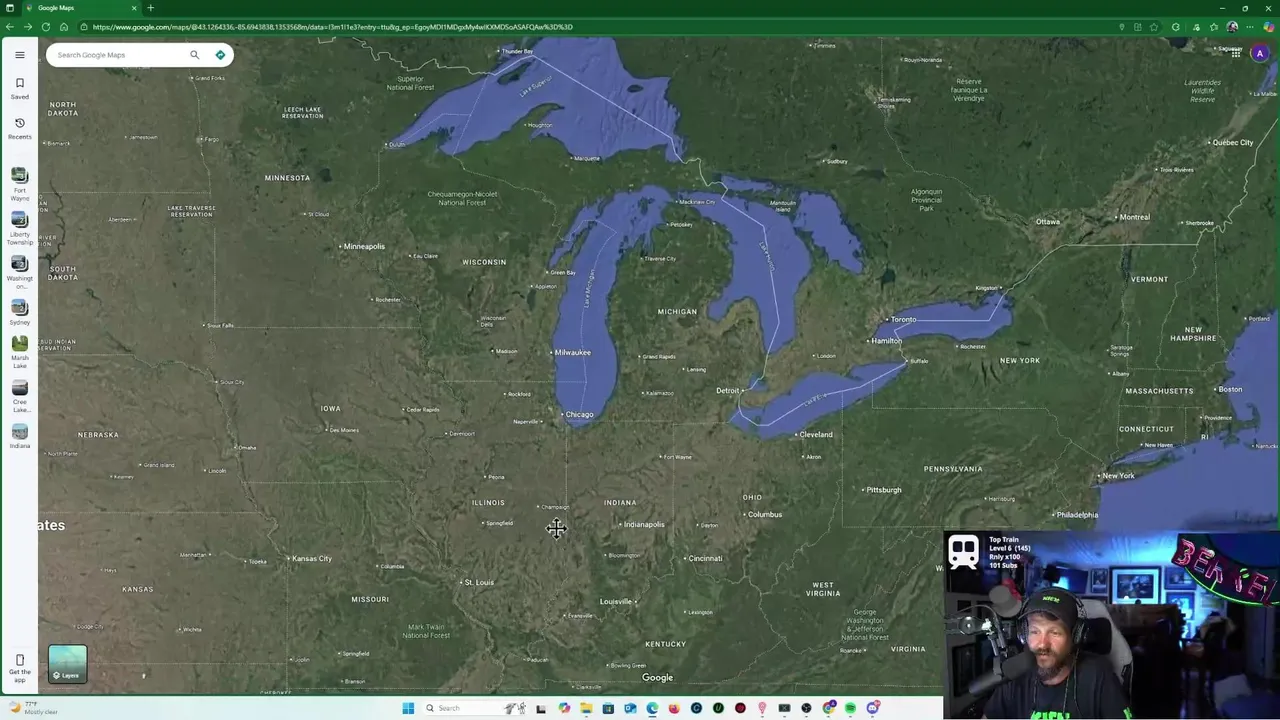Screen dimensions: 1280x720
Task: Open the tab actions menu
Action: point(10,8)
